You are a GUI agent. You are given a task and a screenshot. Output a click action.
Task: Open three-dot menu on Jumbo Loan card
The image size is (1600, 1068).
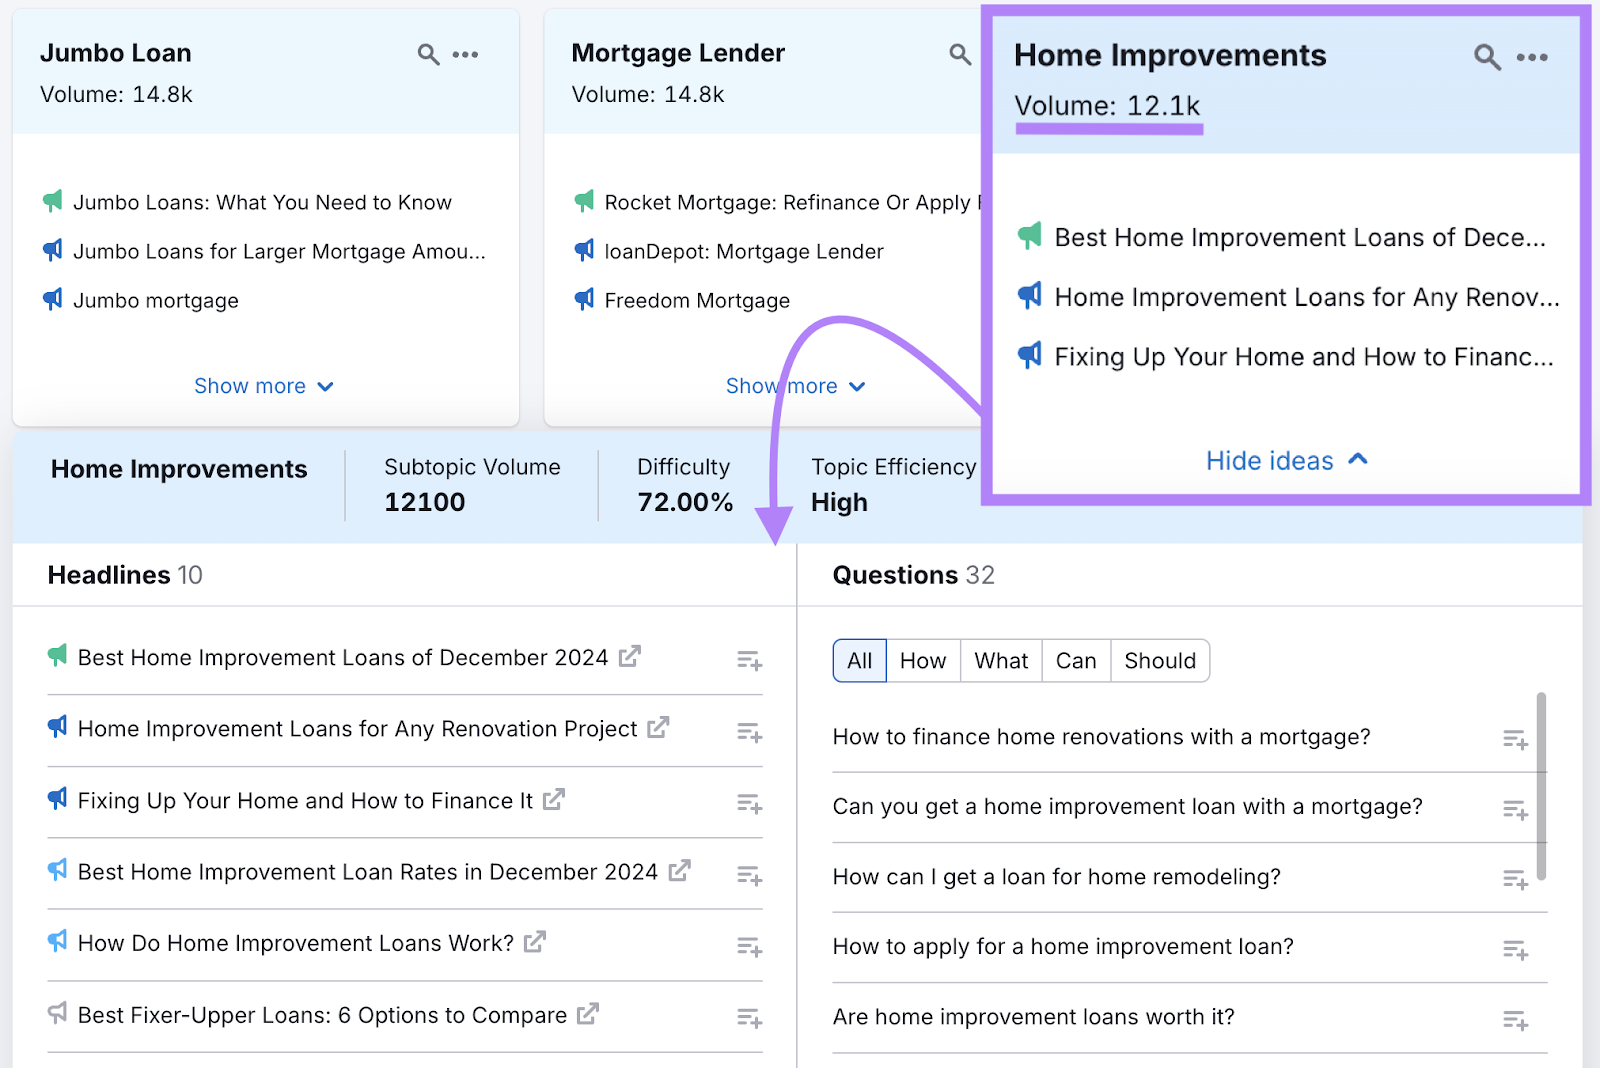click(466, 54)
